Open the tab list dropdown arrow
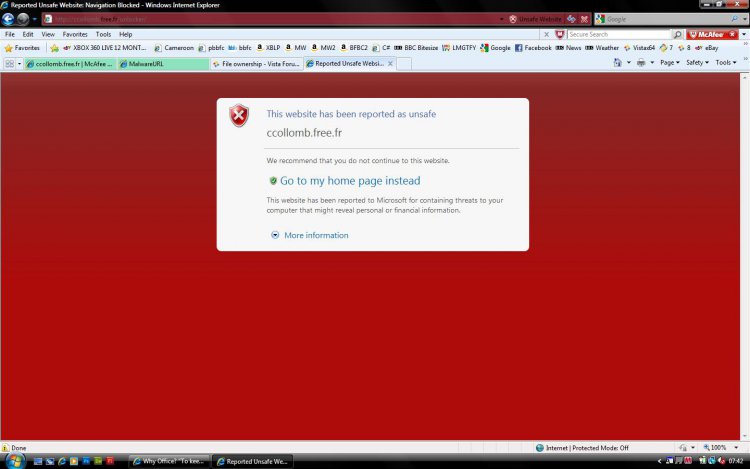The width and height of the screenshot is (750, 469). coord(19,64)
